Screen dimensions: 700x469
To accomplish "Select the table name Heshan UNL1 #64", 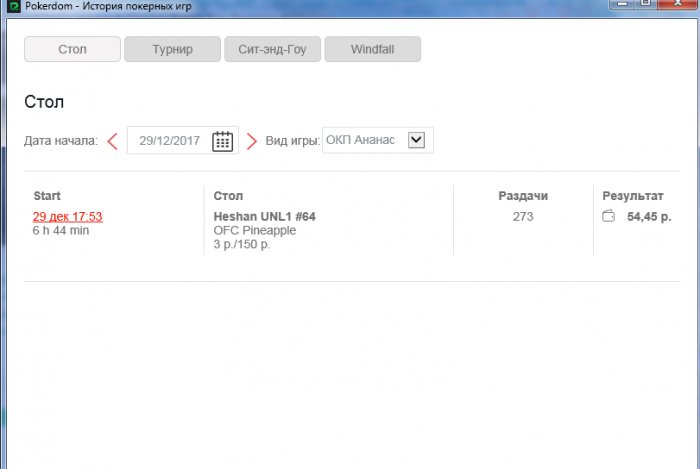I will 264,216.
